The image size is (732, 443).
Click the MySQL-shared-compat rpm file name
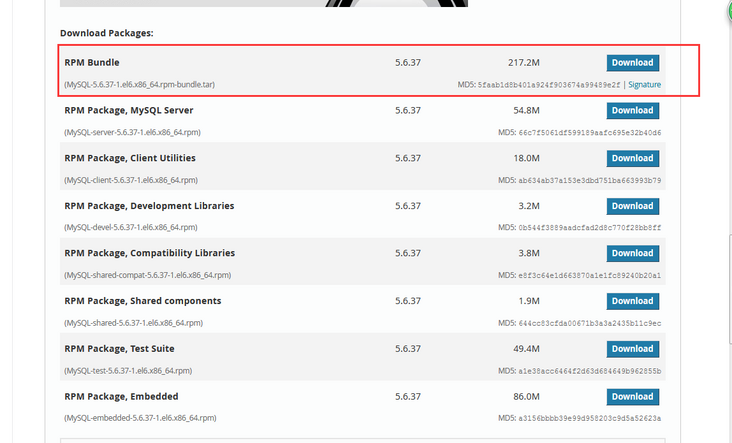(x=147, y=275)
